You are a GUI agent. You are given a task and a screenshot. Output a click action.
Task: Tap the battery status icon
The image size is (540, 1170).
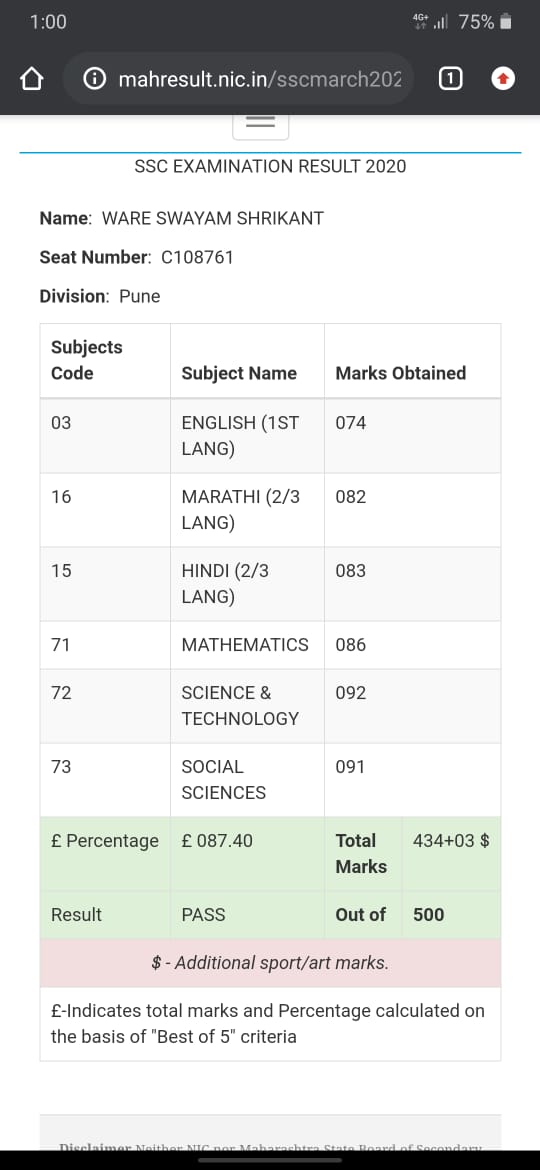click(x=506, y=22)
